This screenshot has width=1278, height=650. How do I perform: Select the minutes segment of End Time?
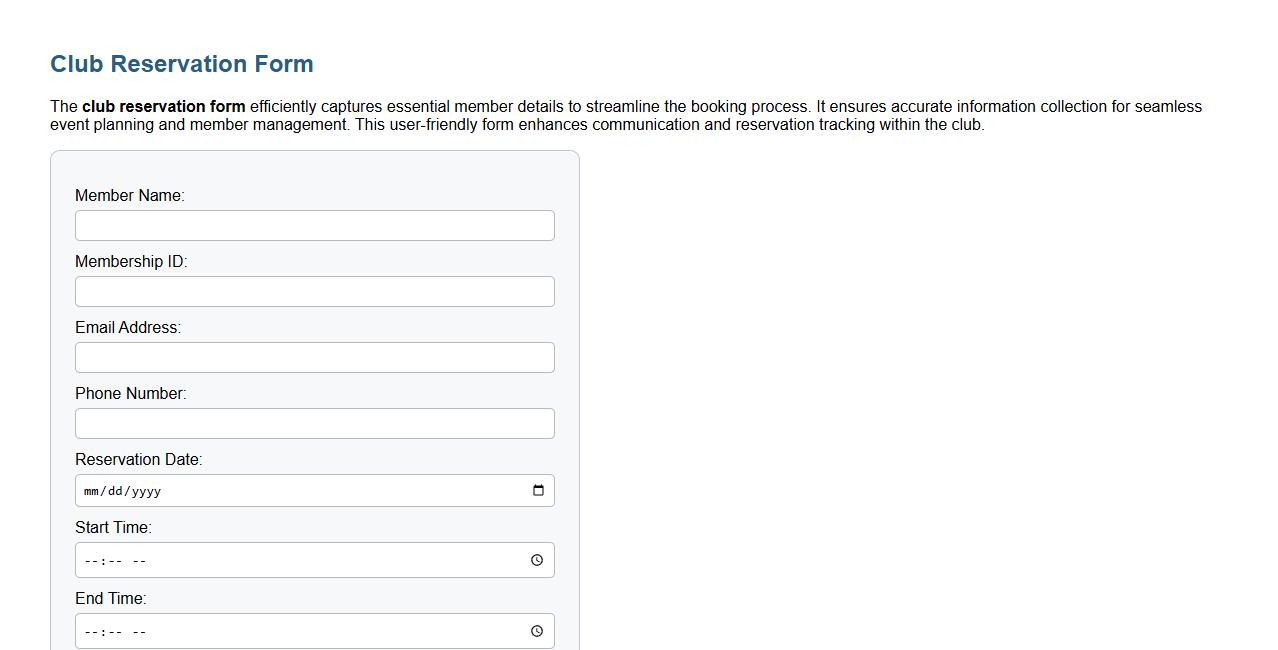pyautogui.click(x=114, y=632)
